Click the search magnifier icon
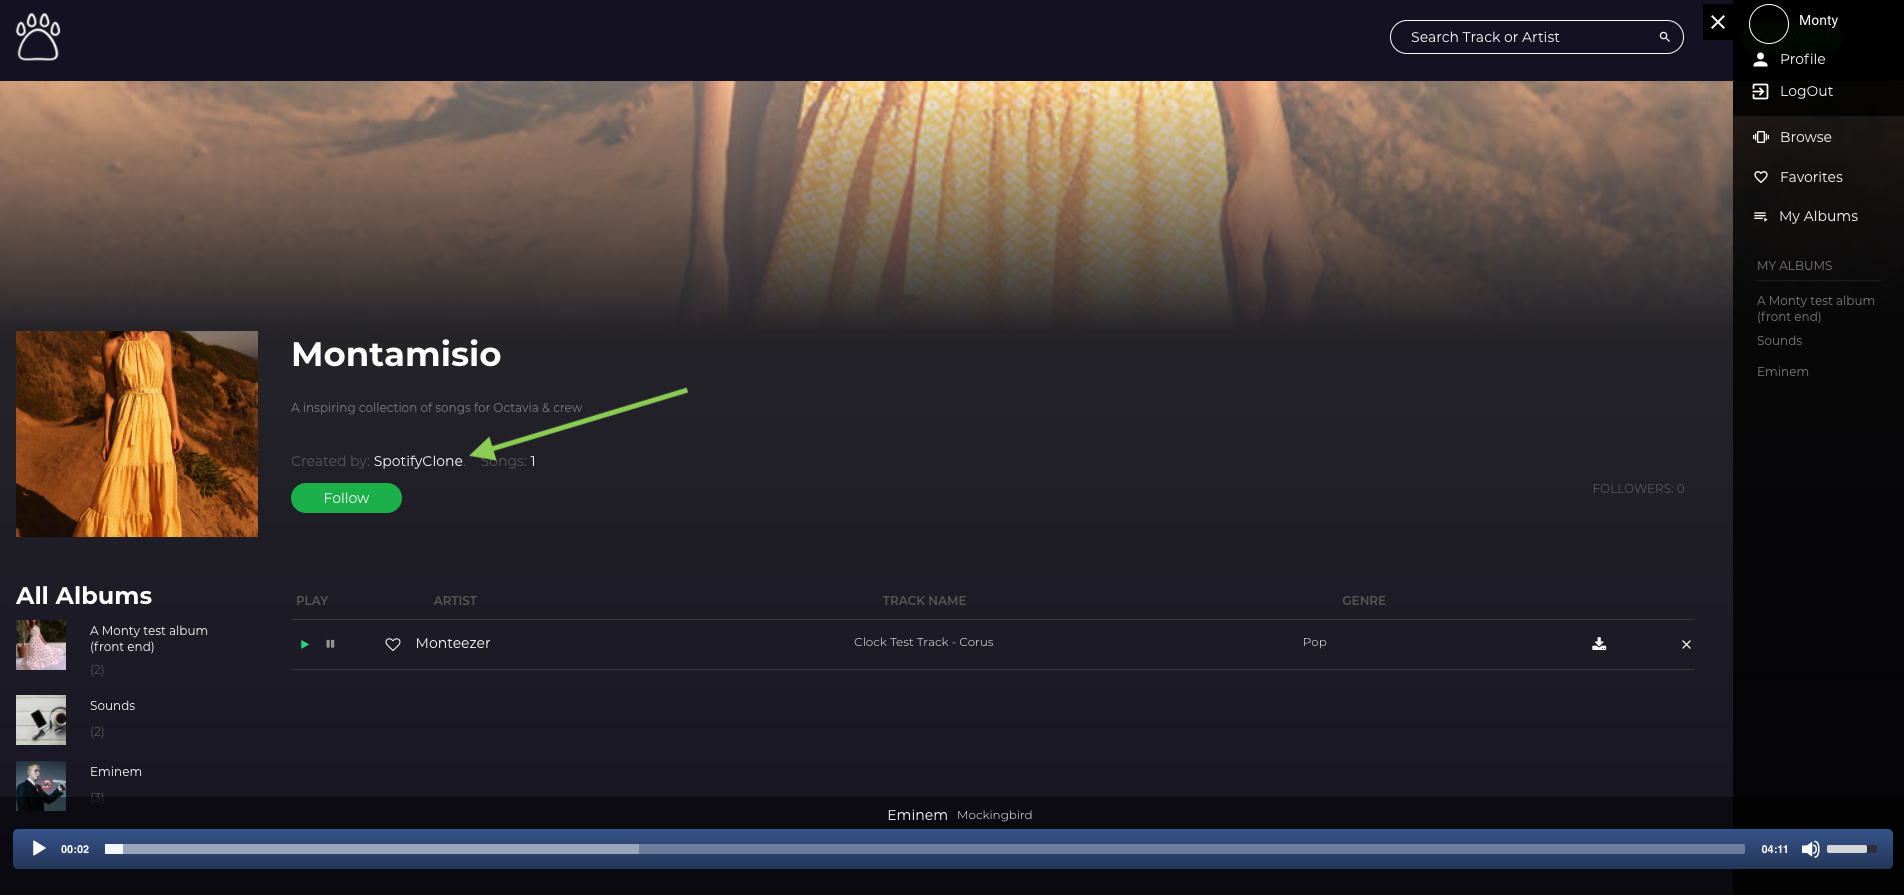This screenshot has height=895, width=1904. [x=1664, y=37]
